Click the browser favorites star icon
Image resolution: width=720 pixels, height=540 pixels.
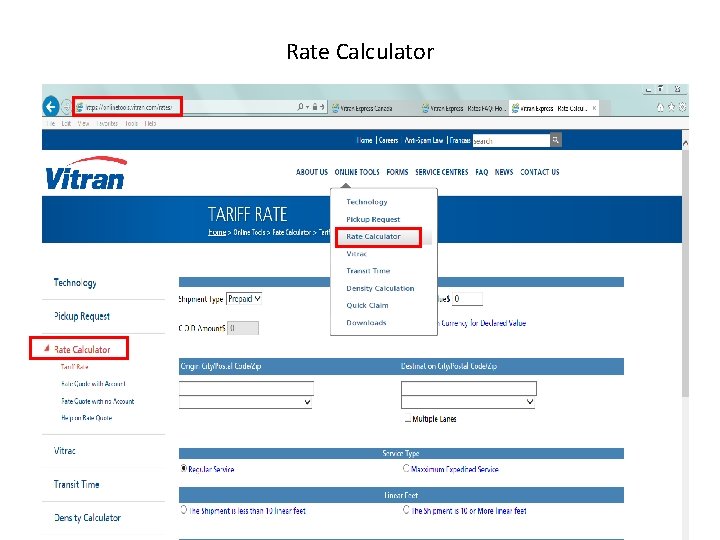click(671, 107)
